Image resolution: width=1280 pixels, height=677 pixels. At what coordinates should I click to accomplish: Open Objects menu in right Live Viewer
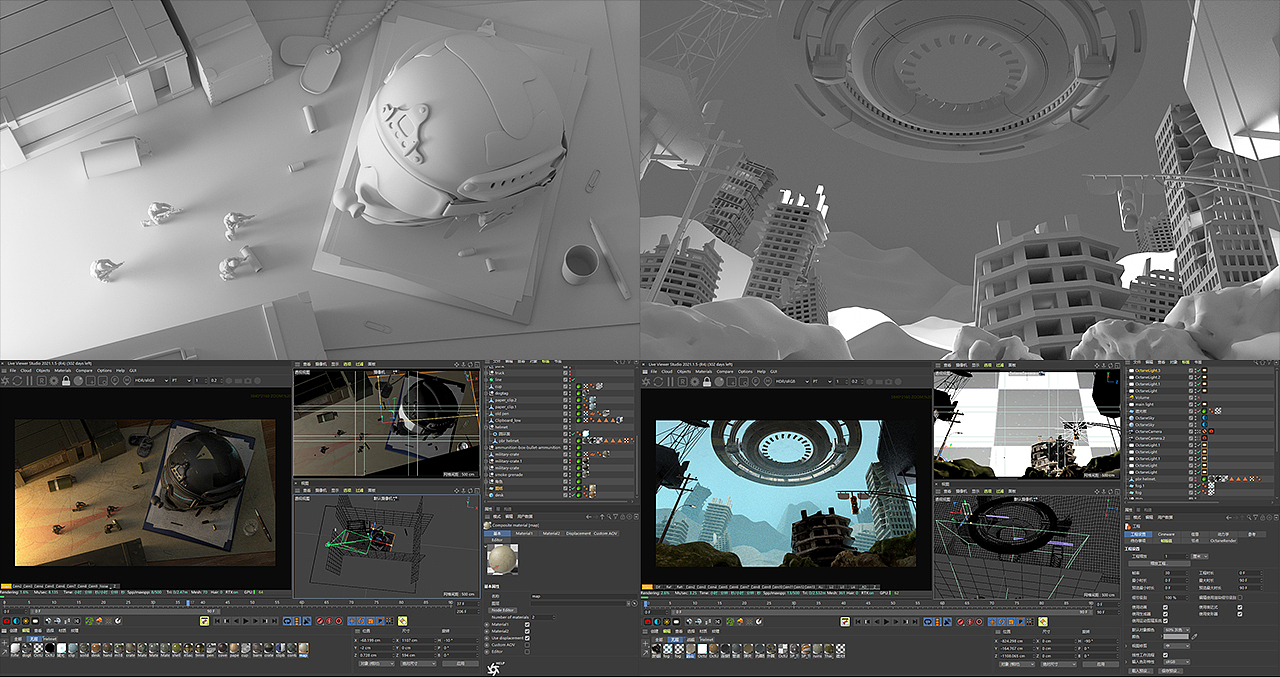[x=685, y=371]
